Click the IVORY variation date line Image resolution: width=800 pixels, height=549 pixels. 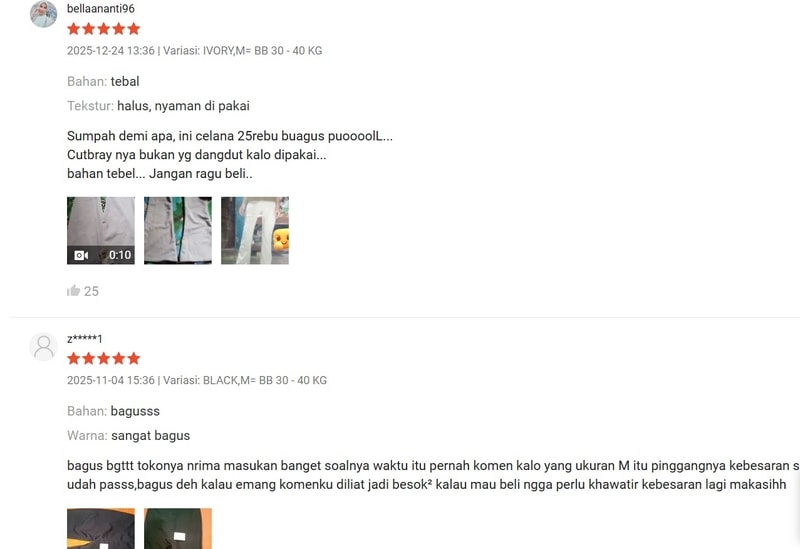click(194, 51)
